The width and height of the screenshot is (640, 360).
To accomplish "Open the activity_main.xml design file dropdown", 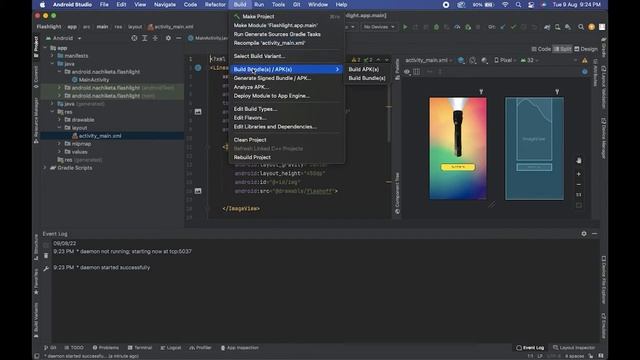I will click(429, 60).
